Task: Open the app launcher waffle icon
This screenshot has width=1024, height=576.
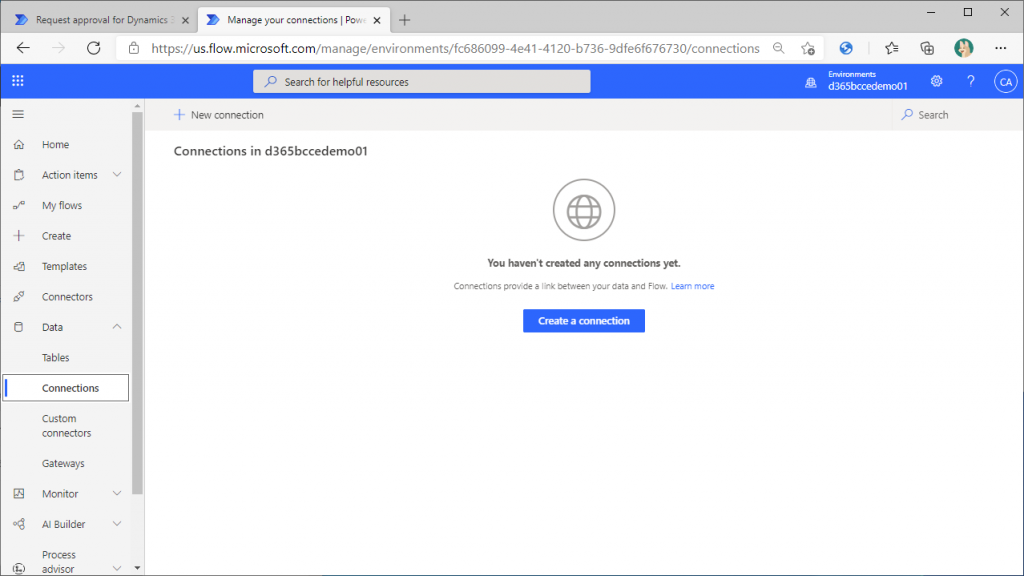Action: (x=18, y=81)
